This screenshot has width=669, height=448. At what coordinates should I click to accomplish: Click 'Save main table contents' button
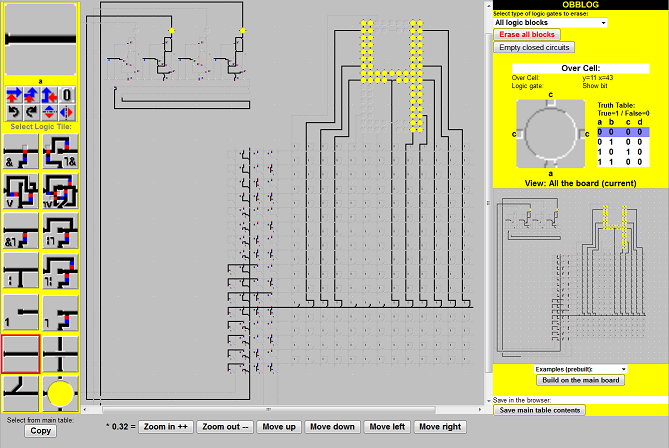[540, 410]
